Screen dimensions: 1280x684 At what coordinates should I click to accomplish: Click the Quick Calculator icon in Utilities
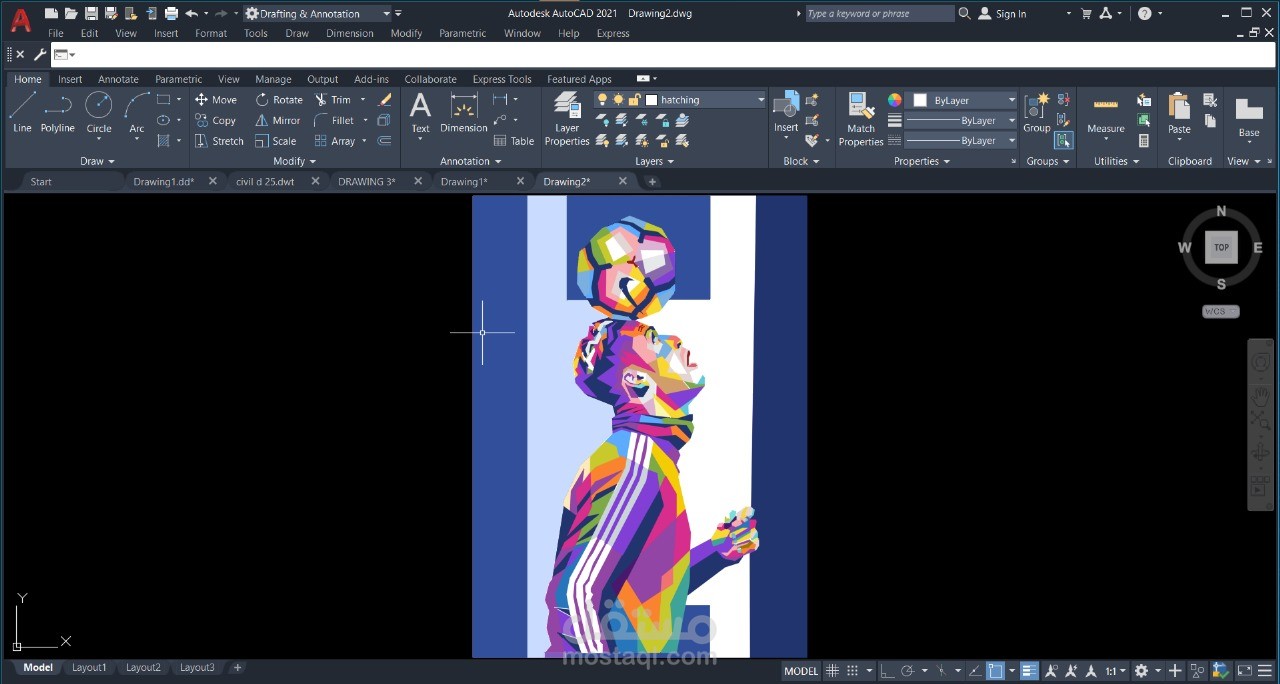pyautogui.click(x=1144, y=141)
